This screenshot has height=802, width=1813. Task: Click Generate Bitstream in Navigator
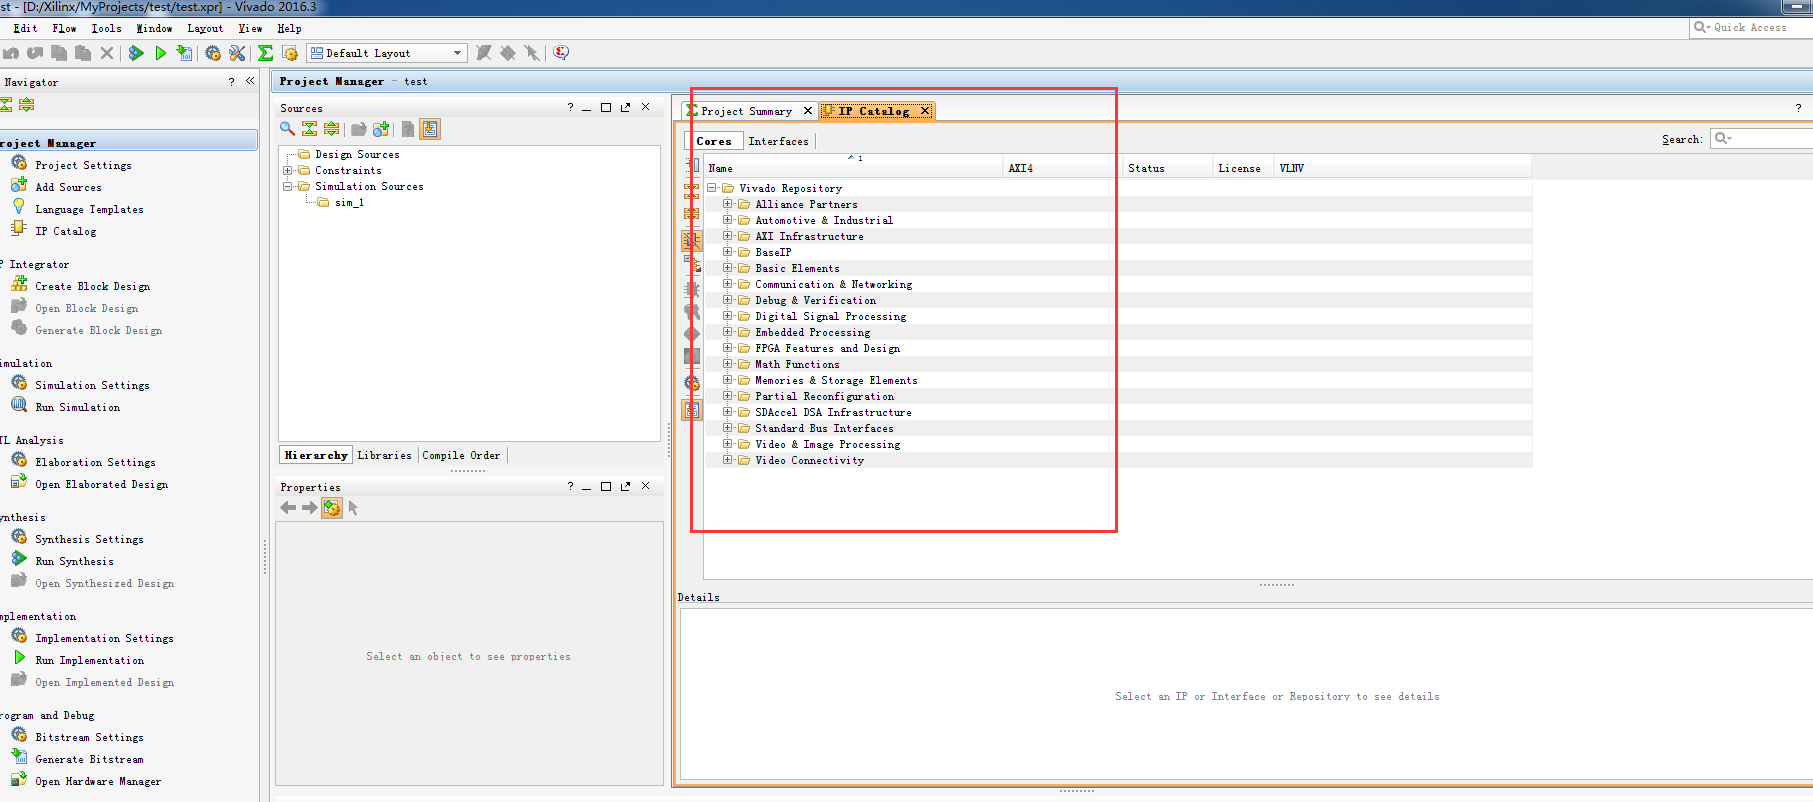[x=89, y=759]
